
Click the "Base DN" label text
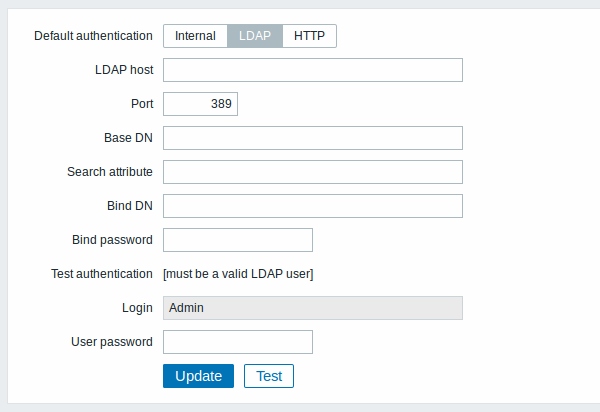click(128, 138)
